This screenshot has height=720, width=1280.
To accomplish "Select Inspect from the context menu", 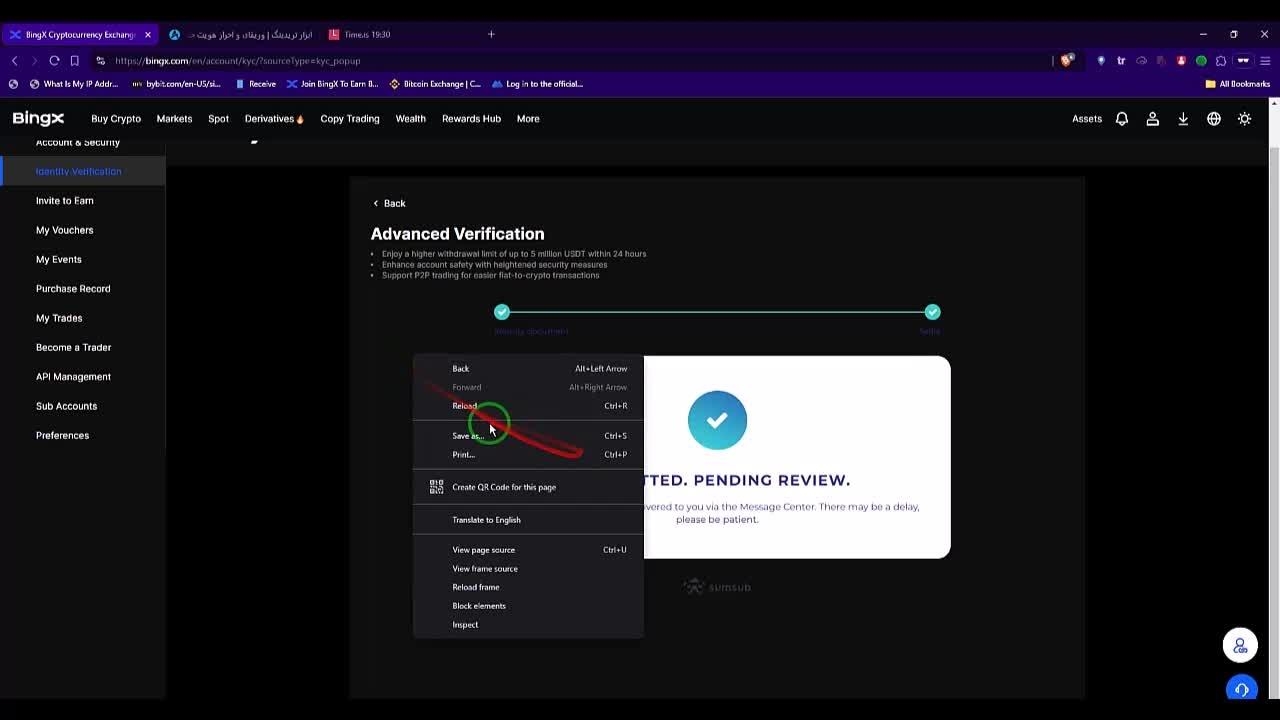I will point(465,625).
